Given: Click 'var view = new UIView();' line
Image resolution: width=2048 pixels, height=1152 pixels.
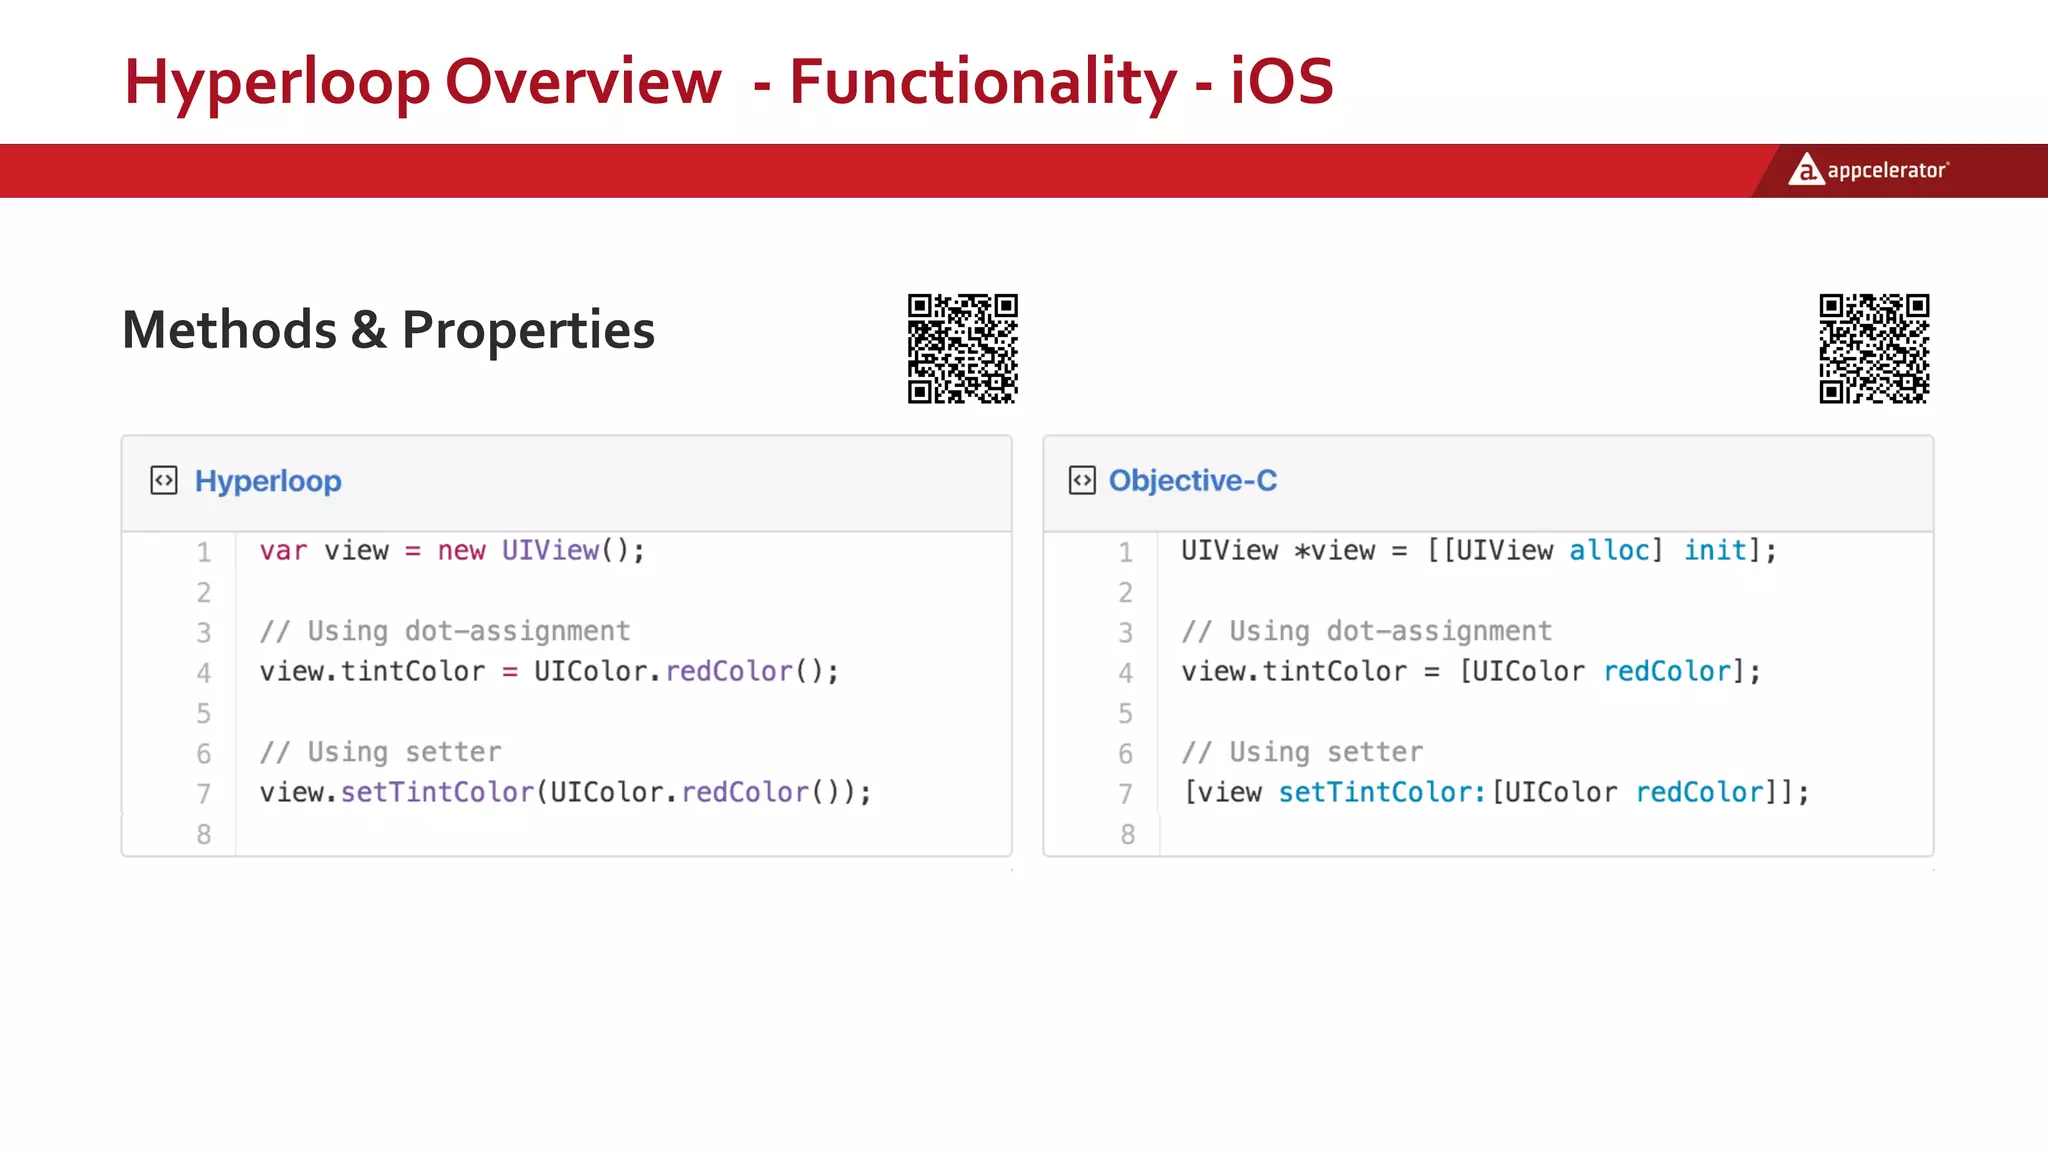Looking at the screenshot, I should 452,551.
